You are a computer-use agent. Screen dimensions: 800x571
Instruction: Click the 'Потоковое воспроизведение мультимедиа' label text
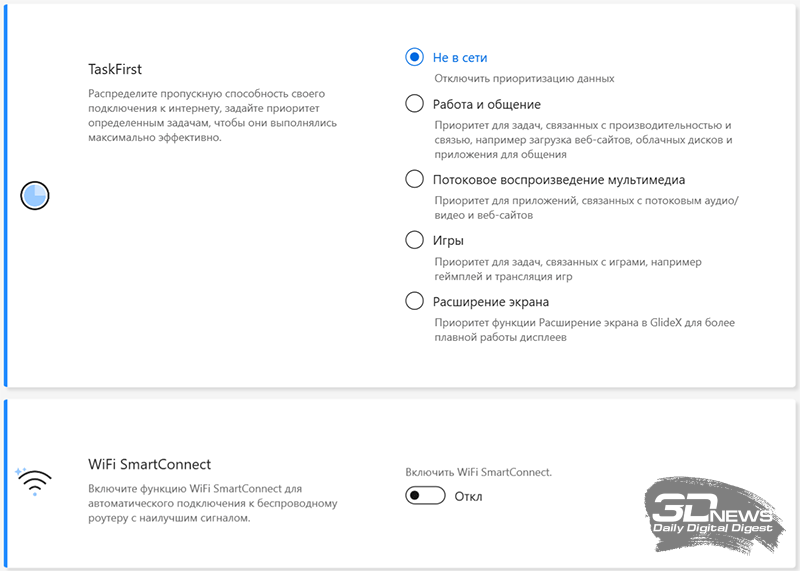click(559, 180)
